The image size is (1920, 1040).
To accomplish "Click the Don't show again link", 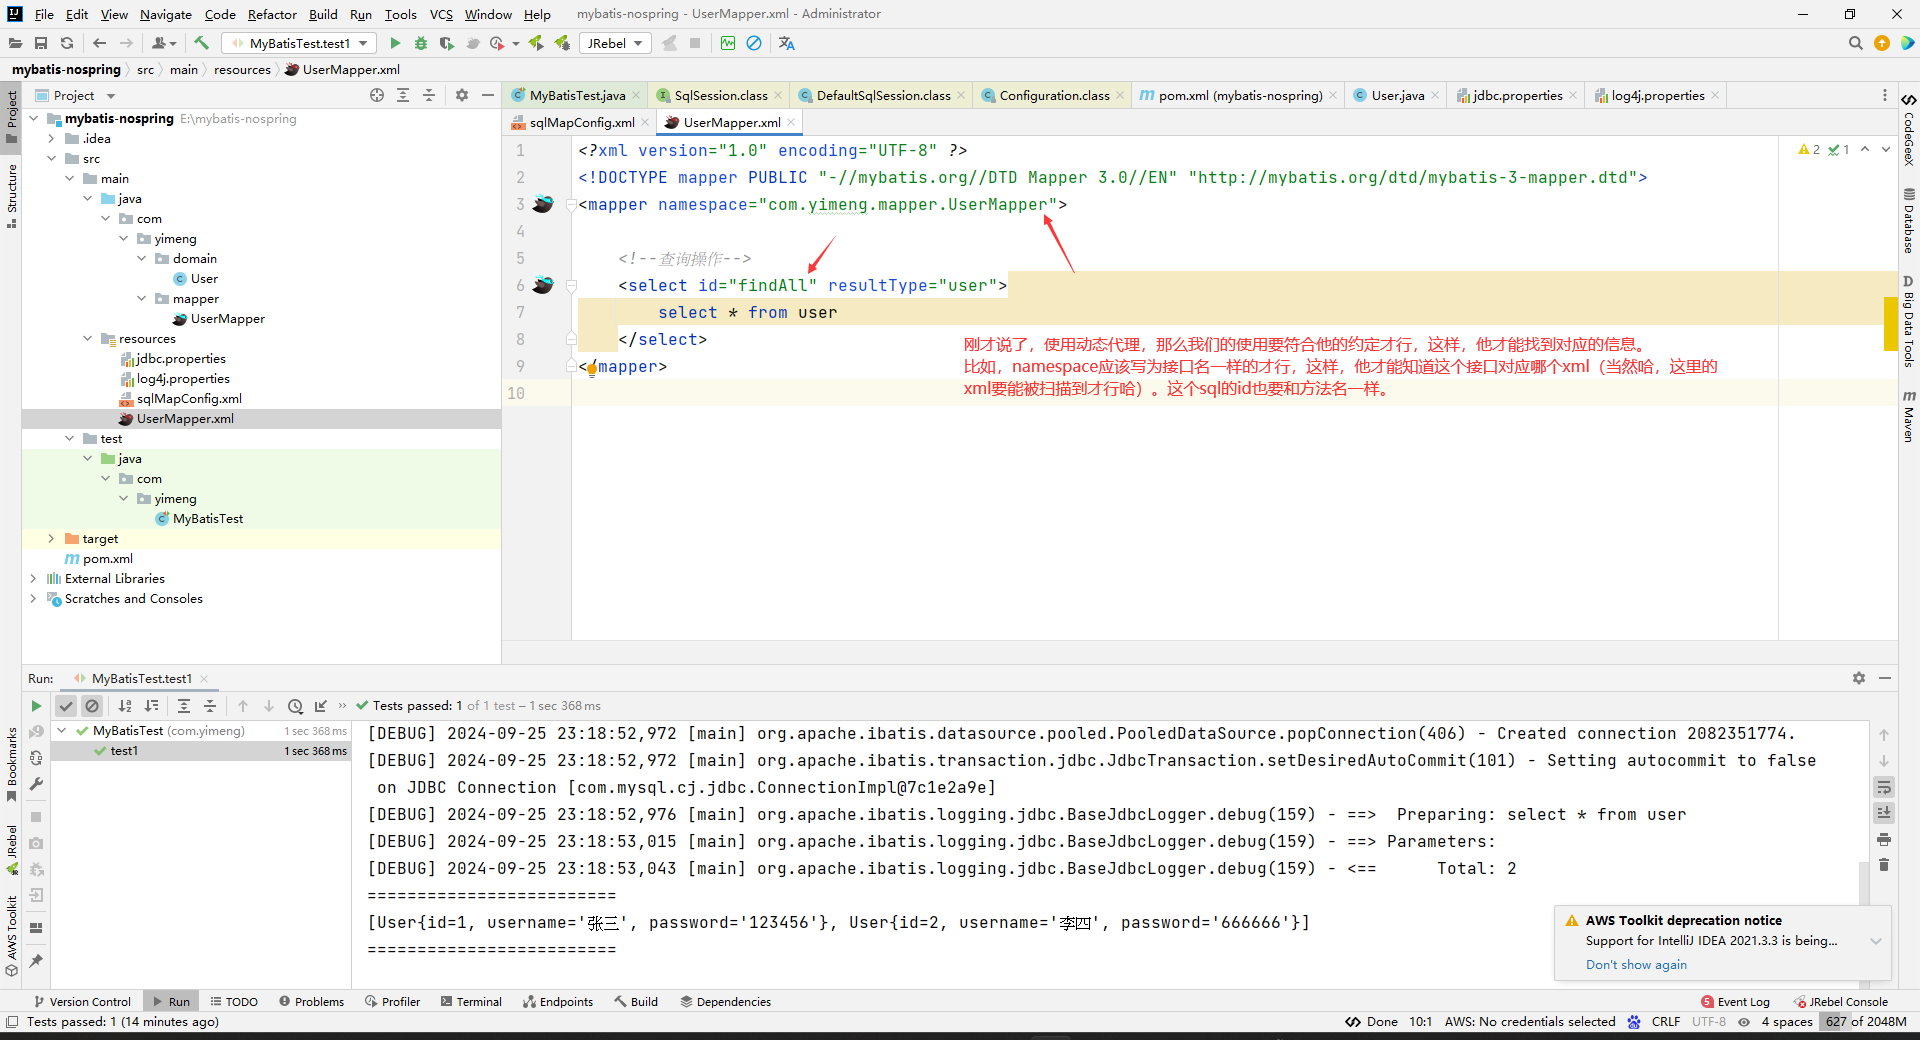I will click(x=1636, y=964).
